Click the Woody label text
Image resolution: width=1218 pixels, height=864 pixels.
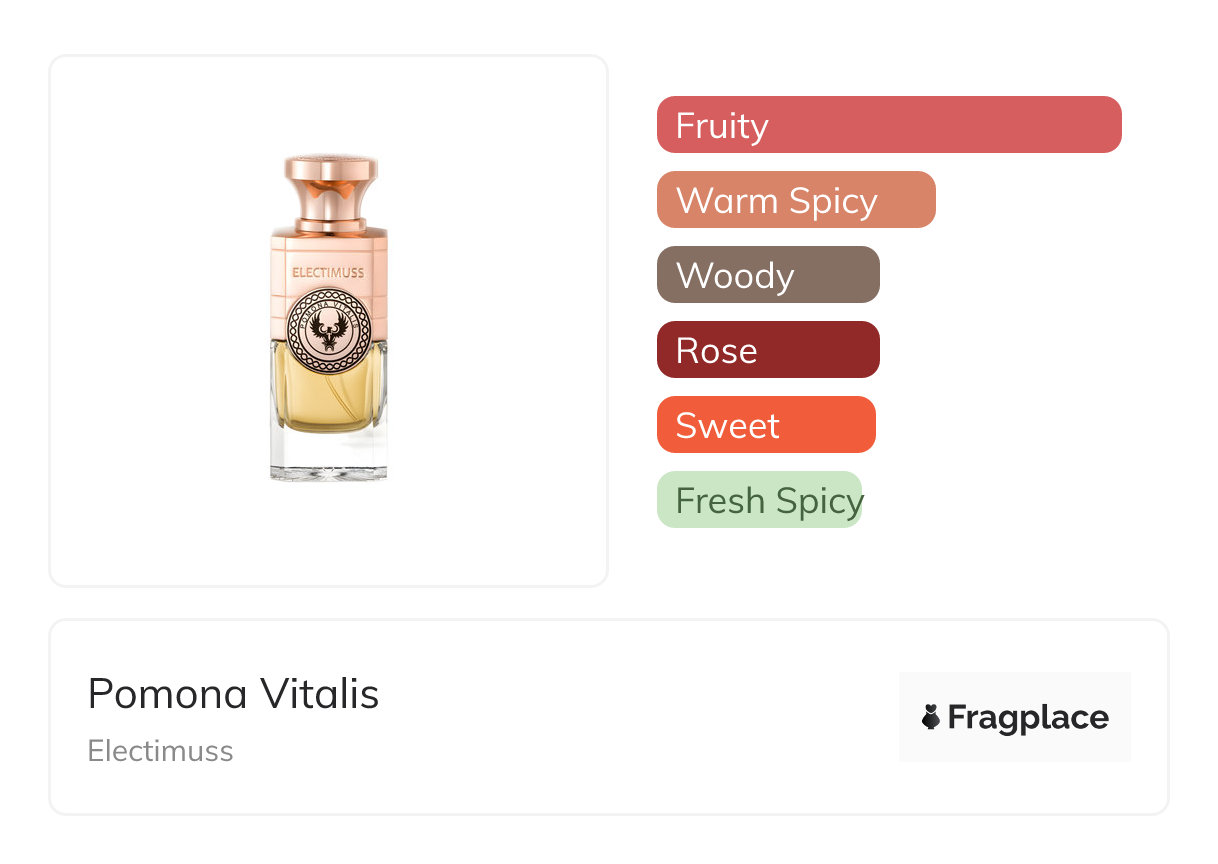click(735, 276)
